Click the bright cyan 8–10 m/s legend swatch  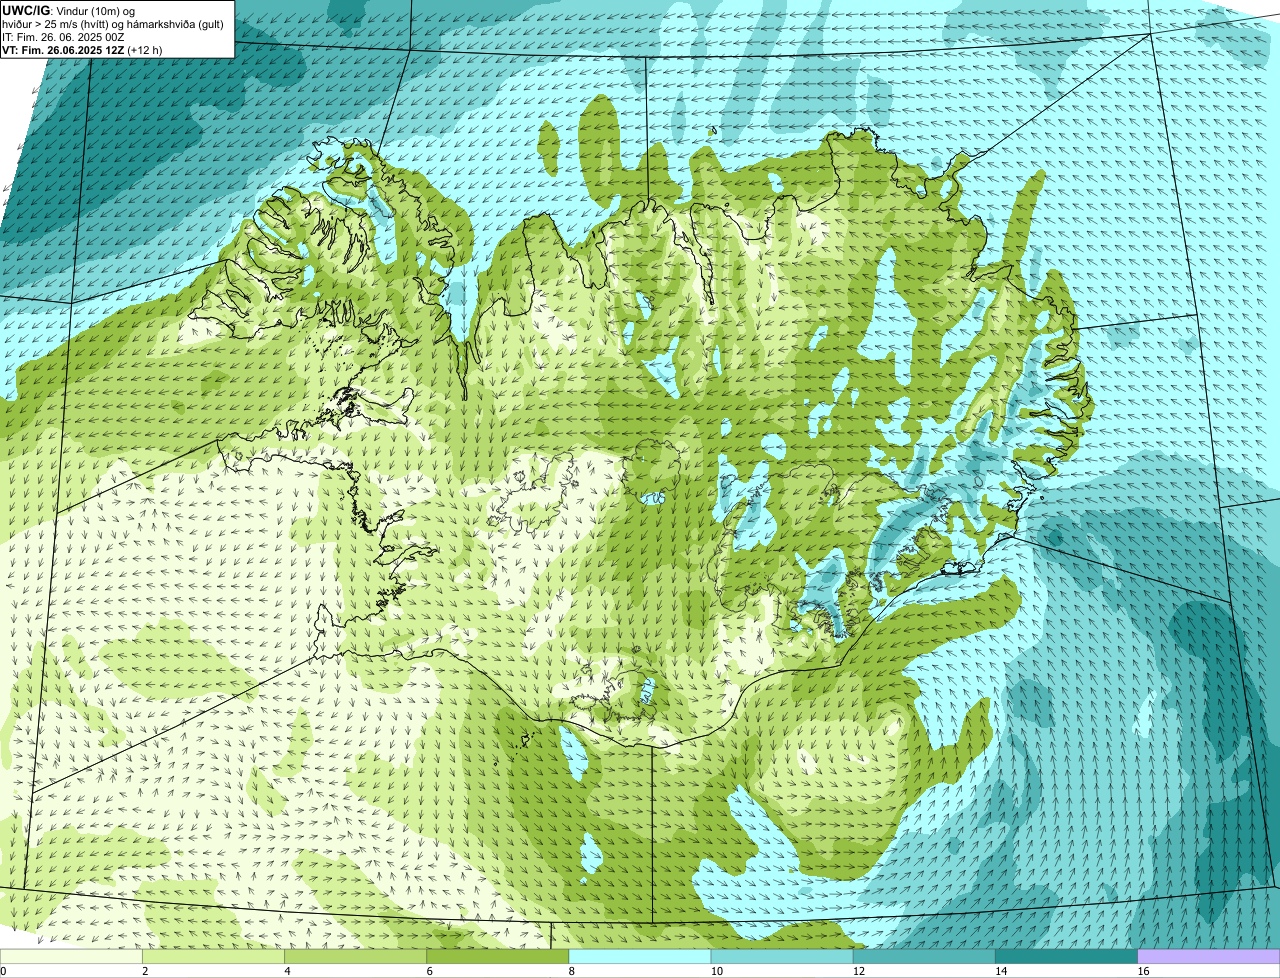[x=640, y=957]
